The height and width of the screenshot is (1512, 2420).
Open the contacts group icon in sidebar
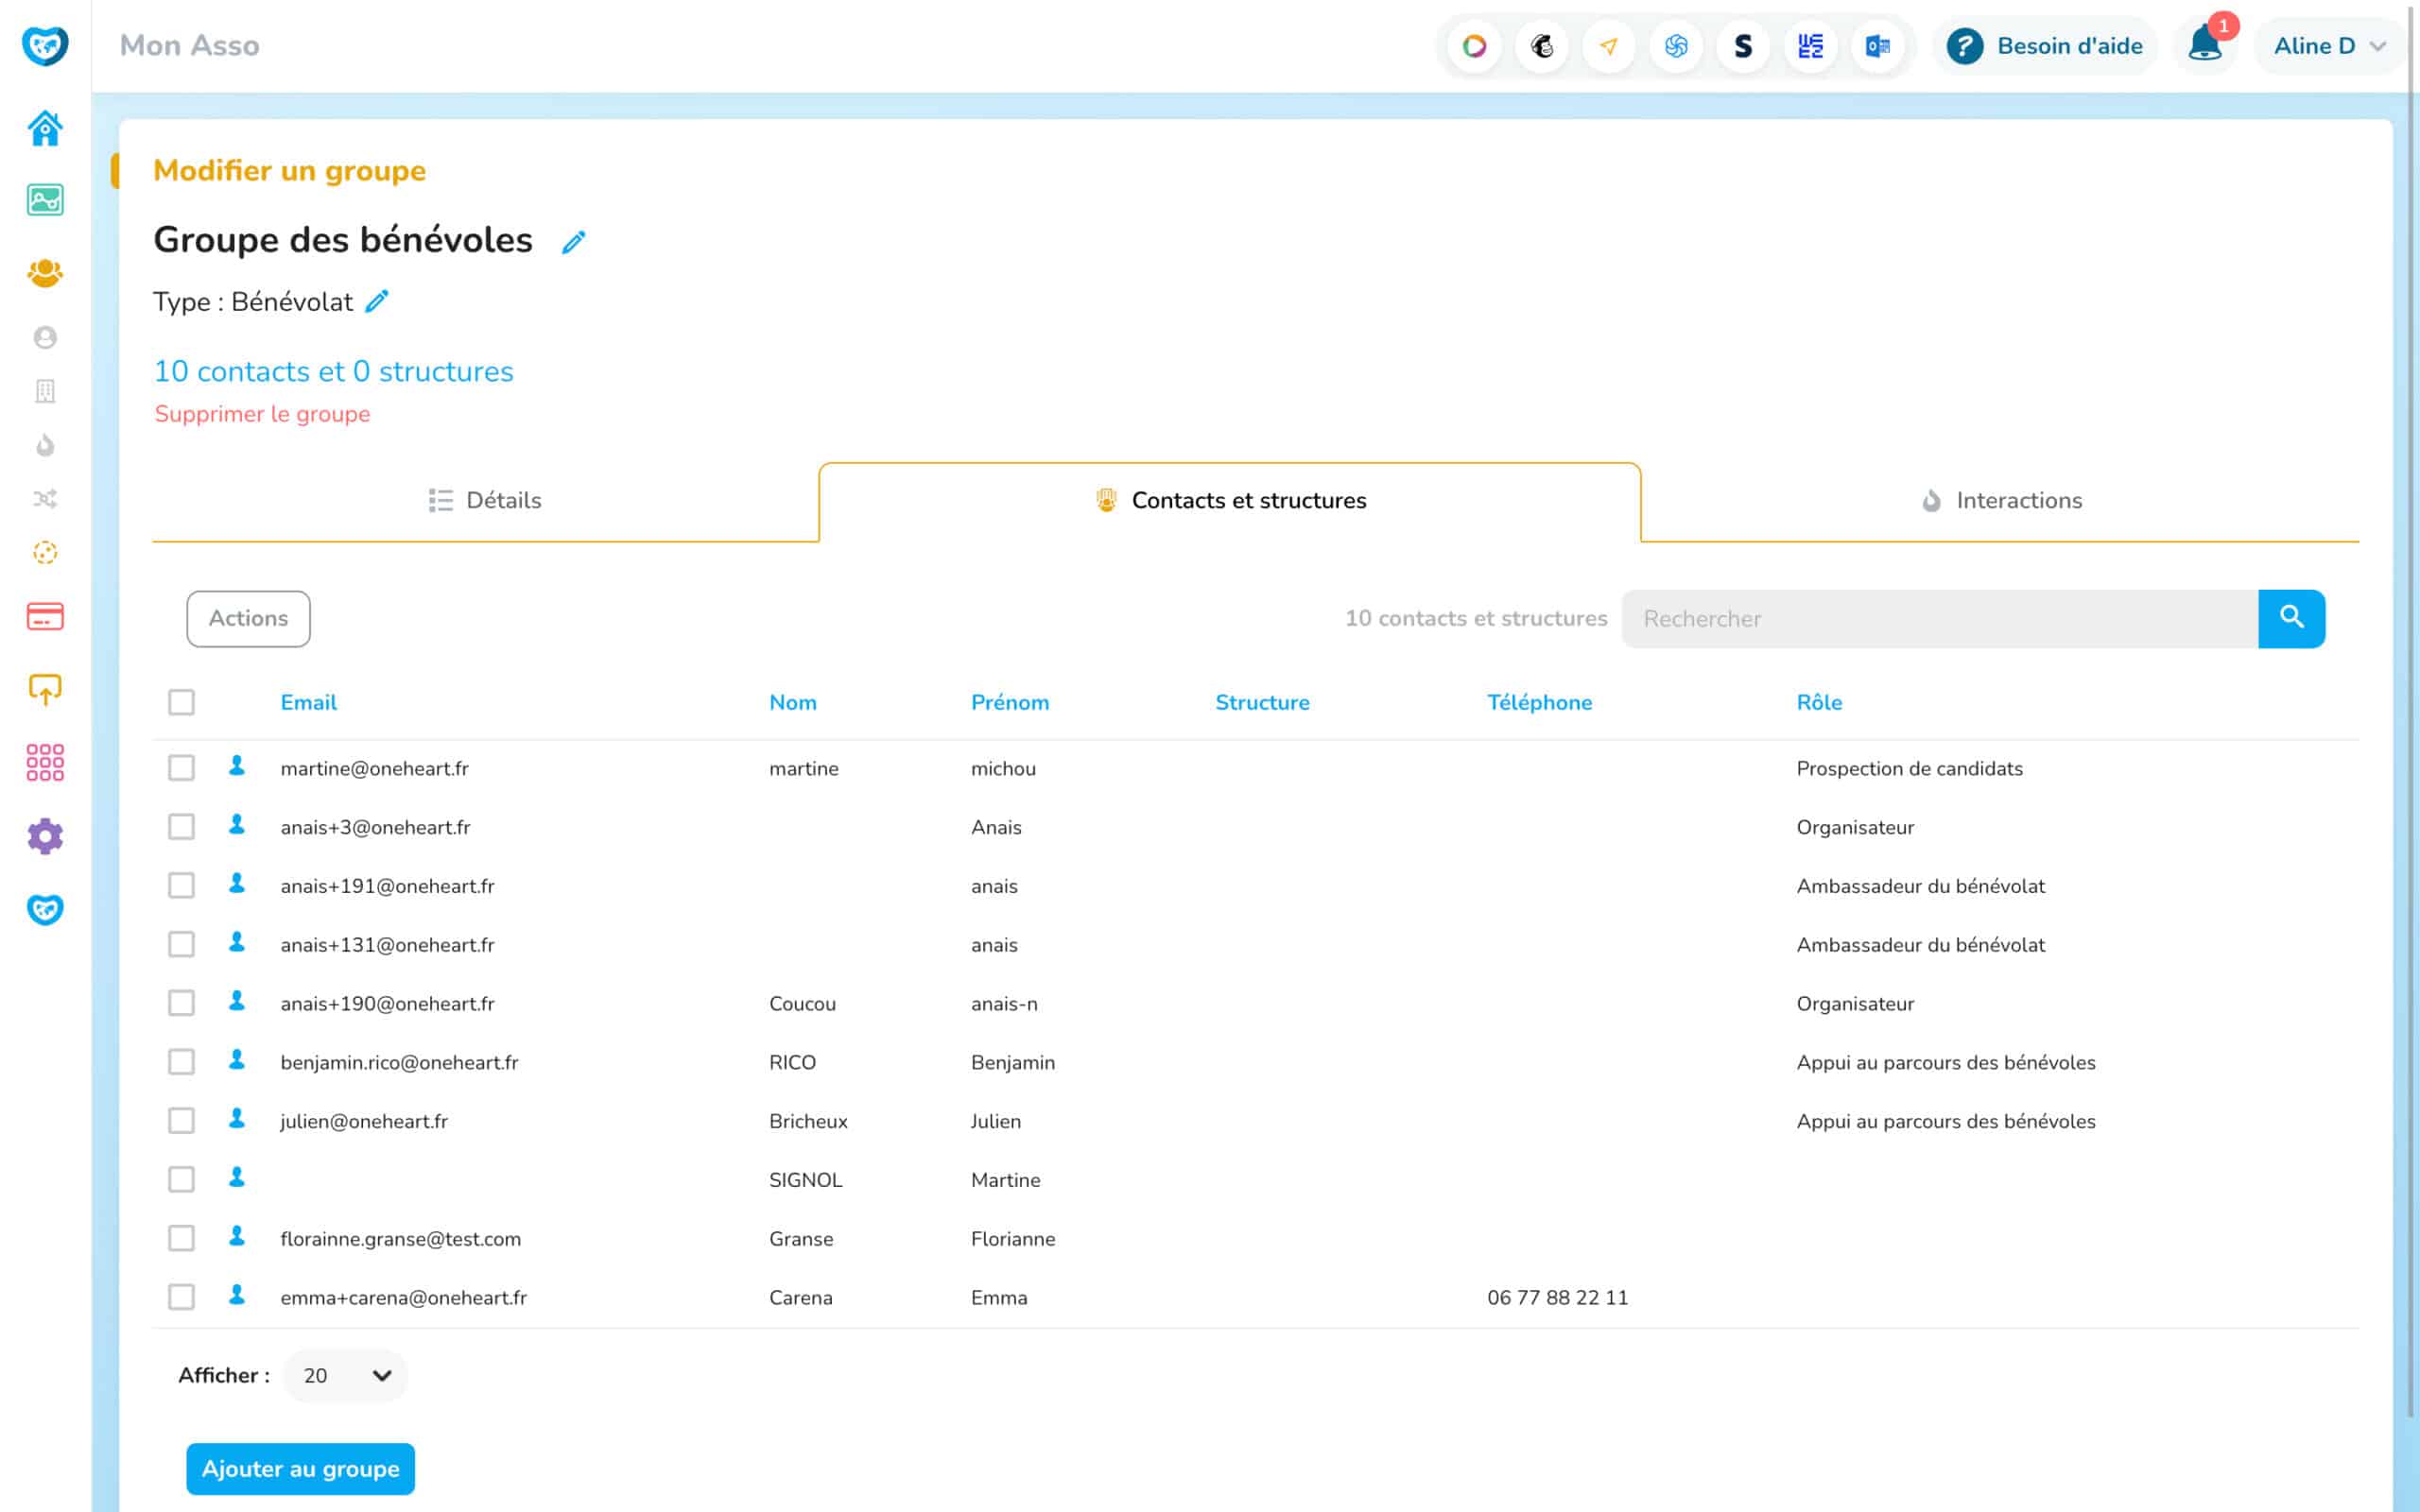click(45, 272)
